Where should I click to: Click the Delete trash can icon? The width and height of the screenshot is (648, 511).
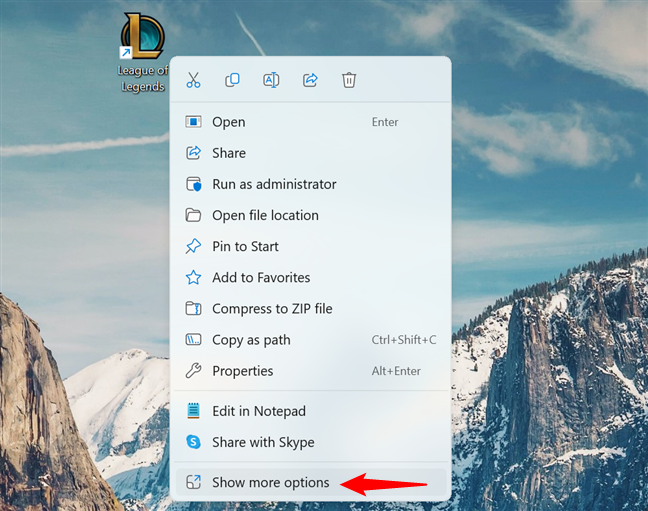tap(349, 80)
